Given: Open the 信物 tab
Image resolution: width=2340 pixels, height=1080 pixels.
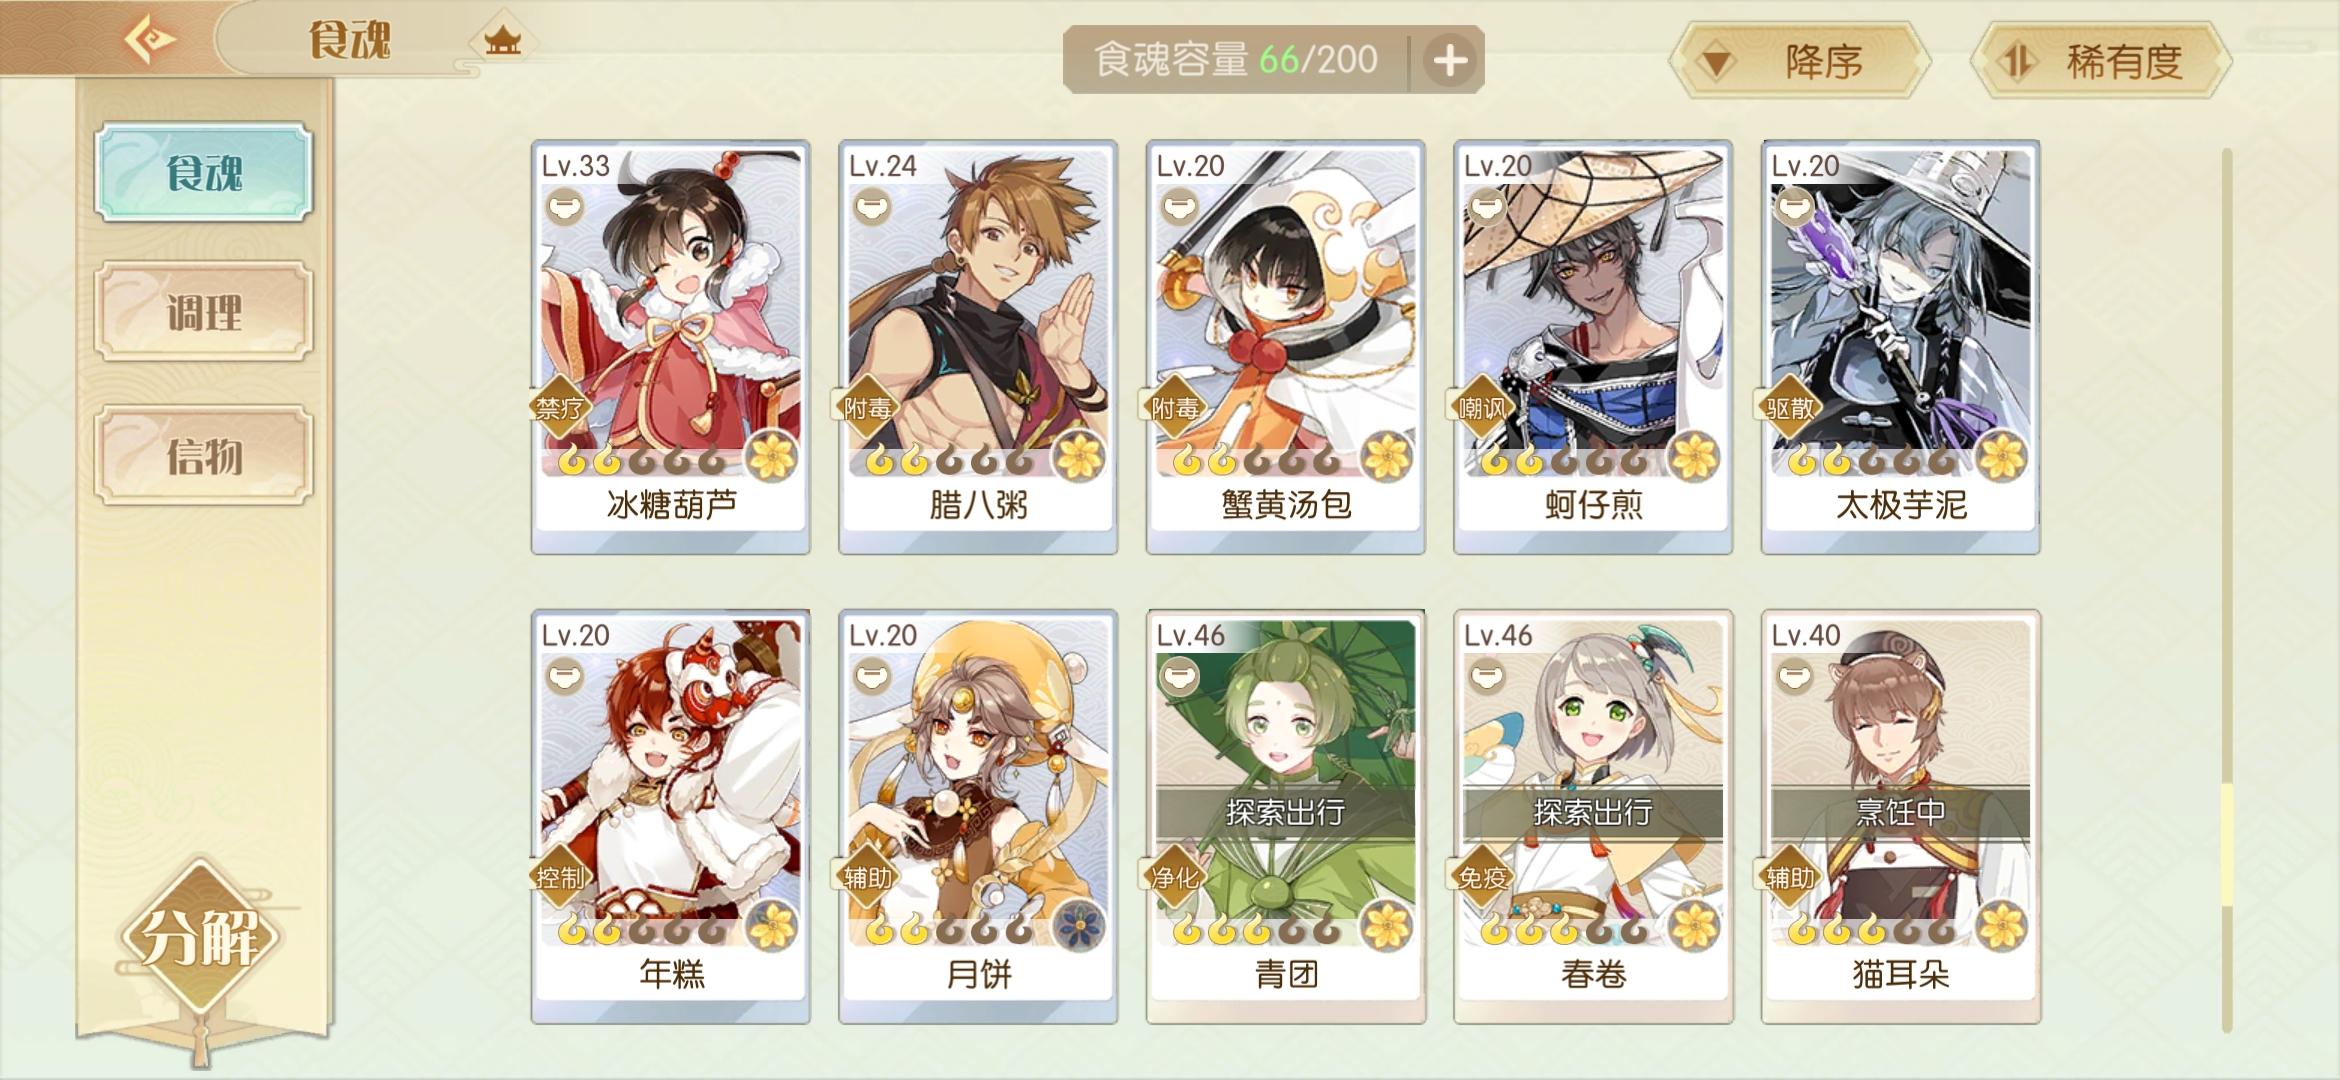Looking at the screenshot, I should [x=204, y=456].
